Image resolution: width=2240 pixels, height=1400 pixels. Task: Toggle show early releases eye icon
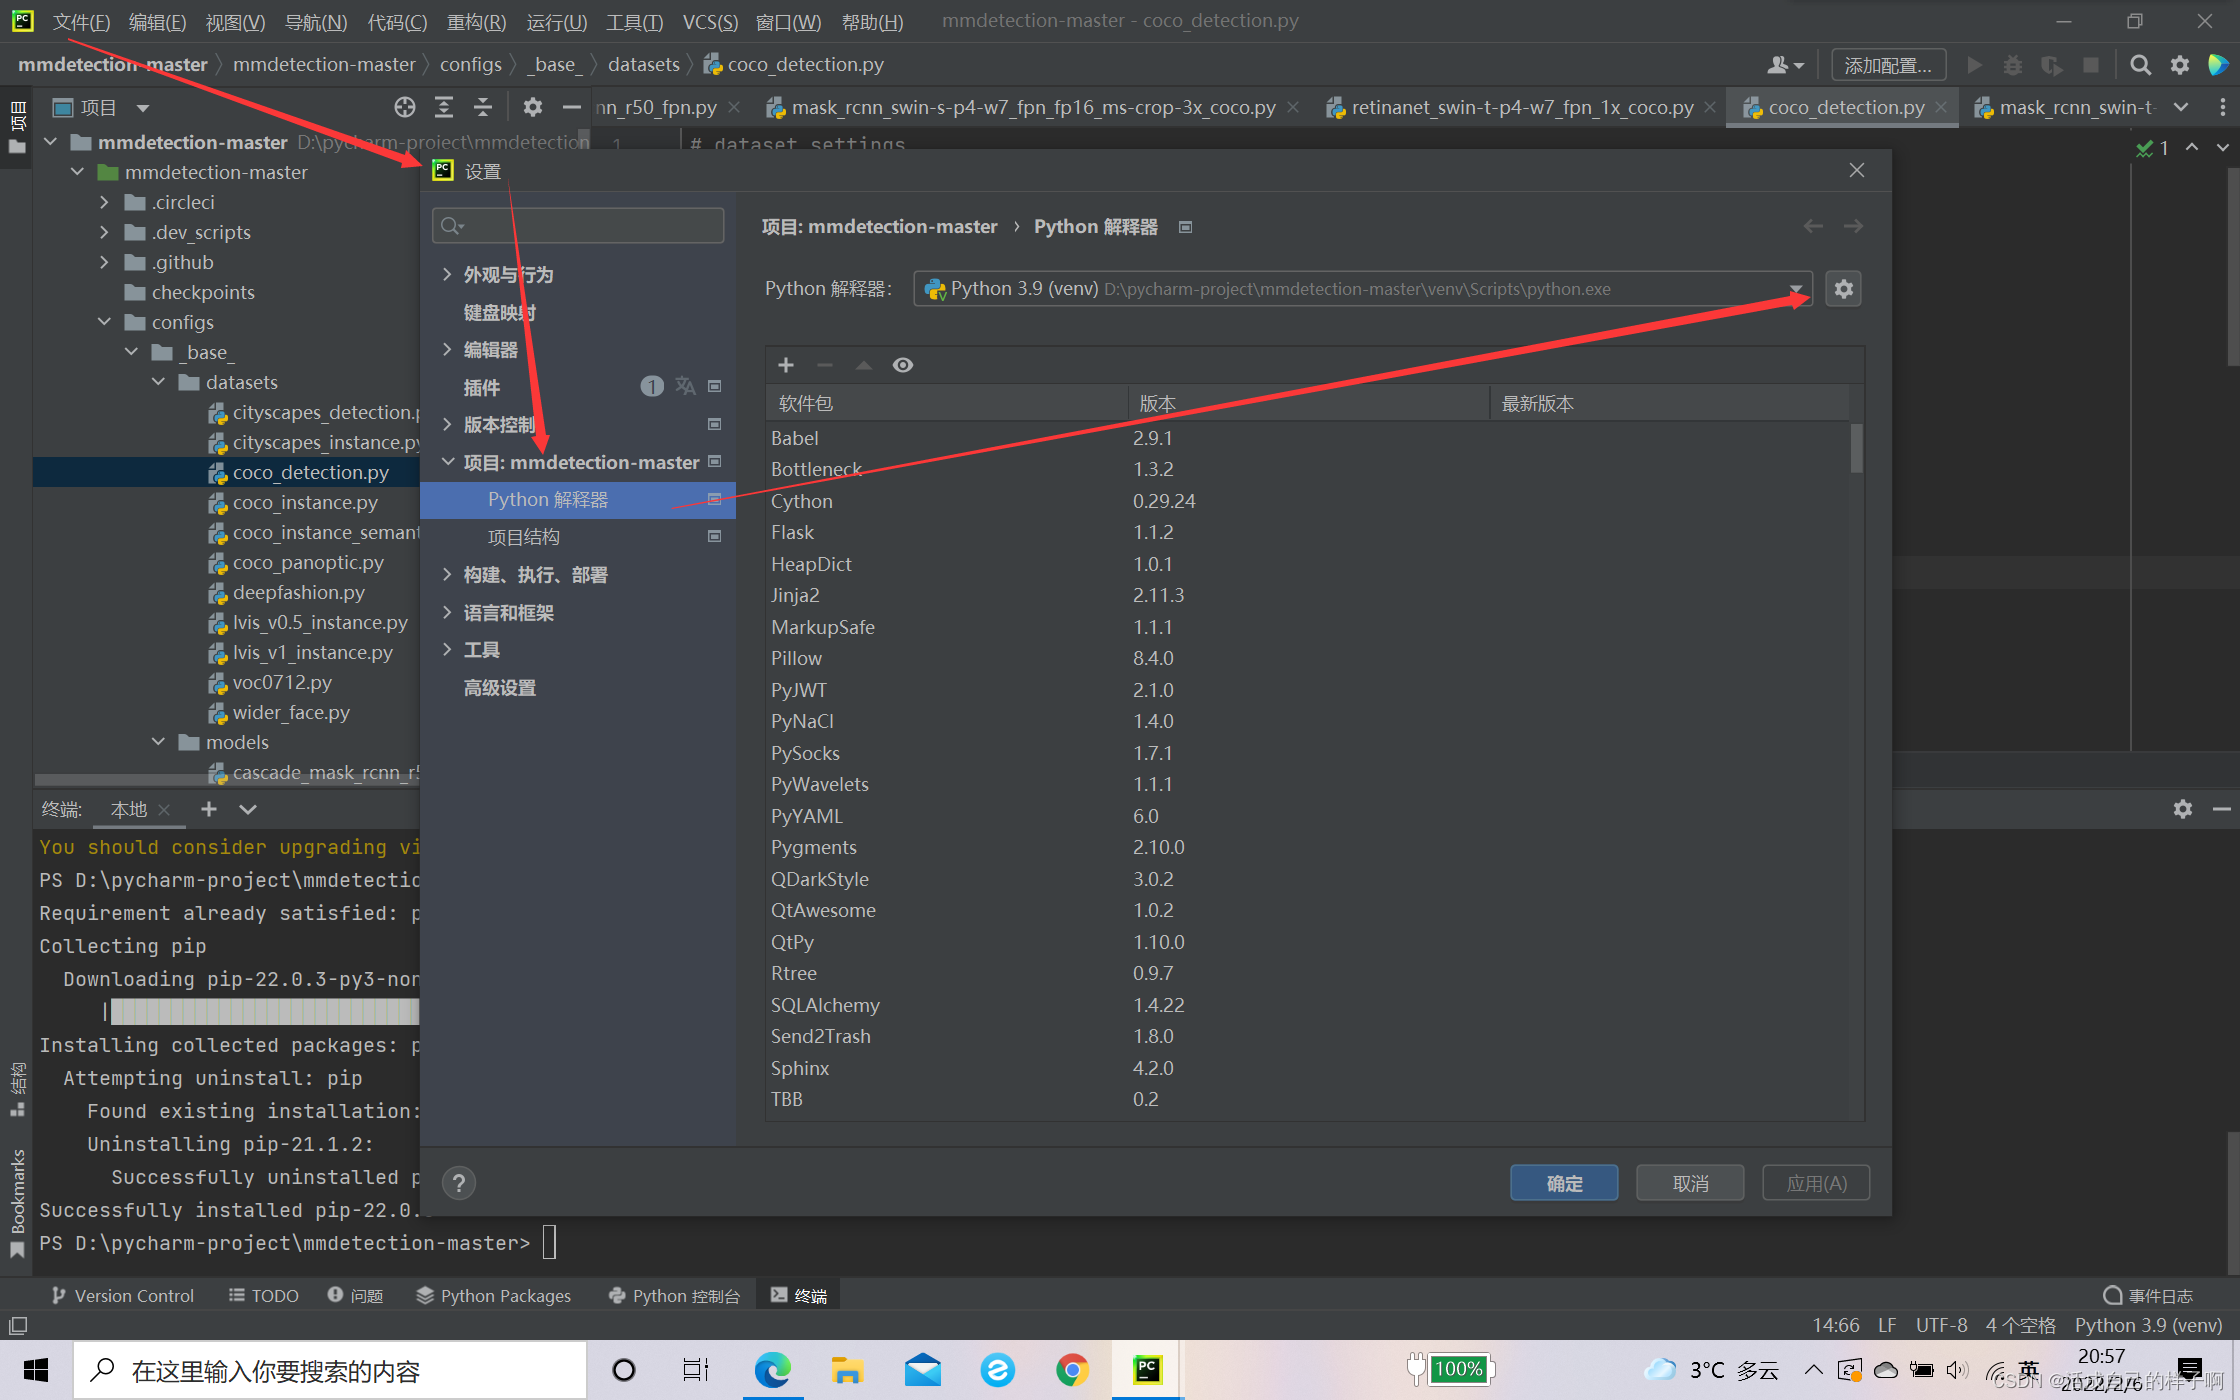click(x=902, y=365)
